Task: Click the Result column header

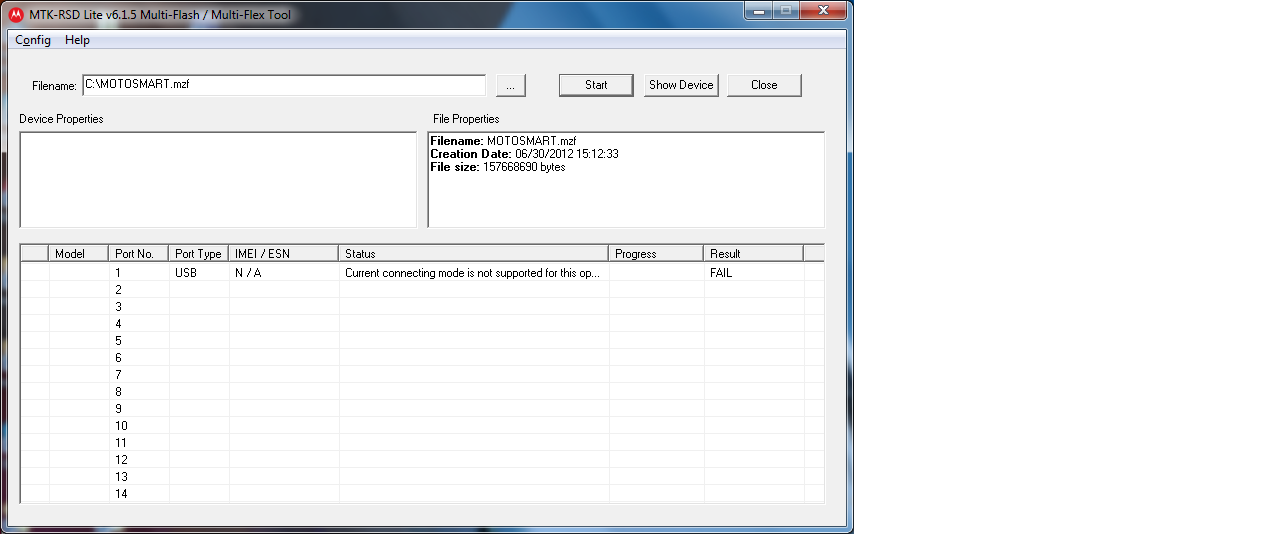Action: [x=754, y=254]
